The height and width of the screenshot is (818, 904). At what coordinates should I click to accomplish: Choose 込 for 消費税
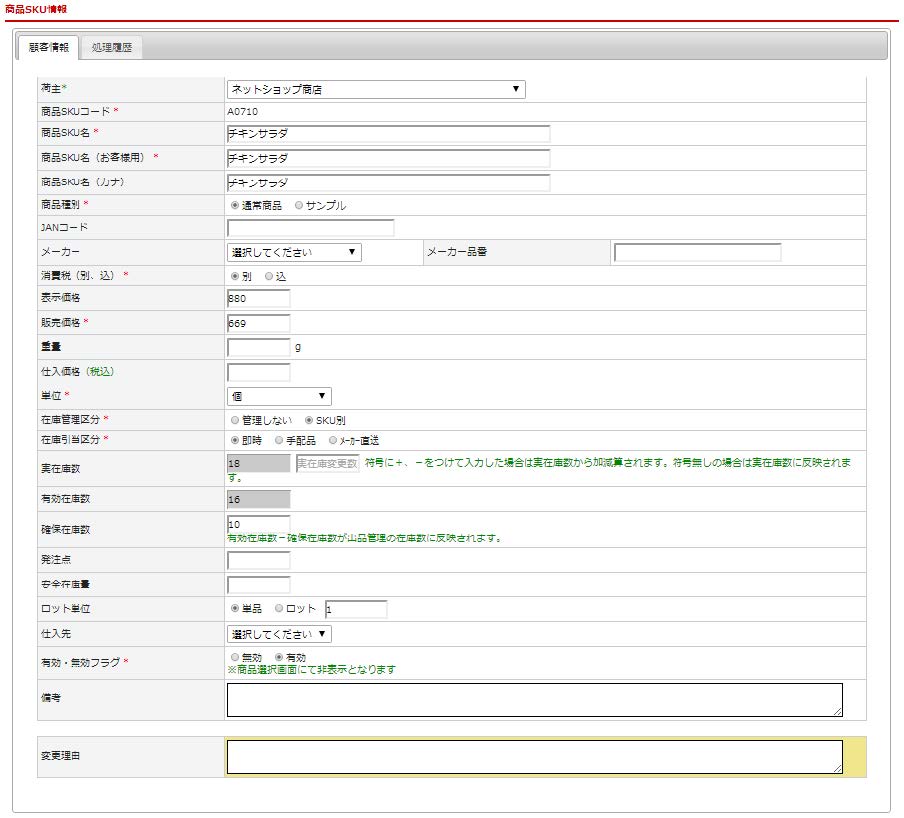click(269, 276)
